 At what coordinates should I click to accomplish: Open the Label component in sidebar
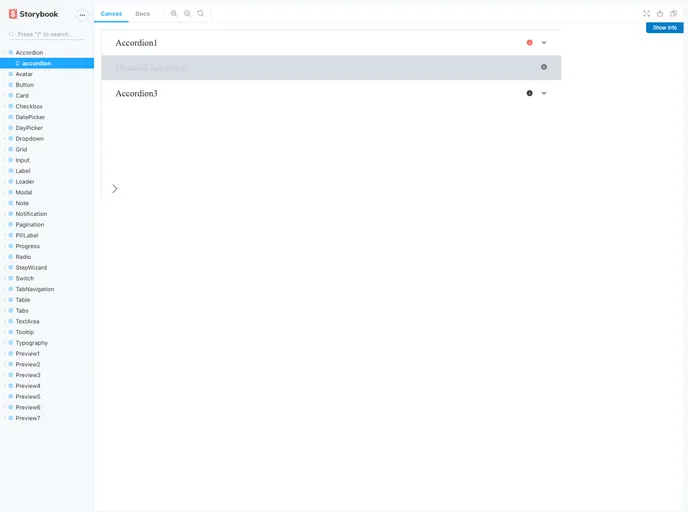click(23, 171)
